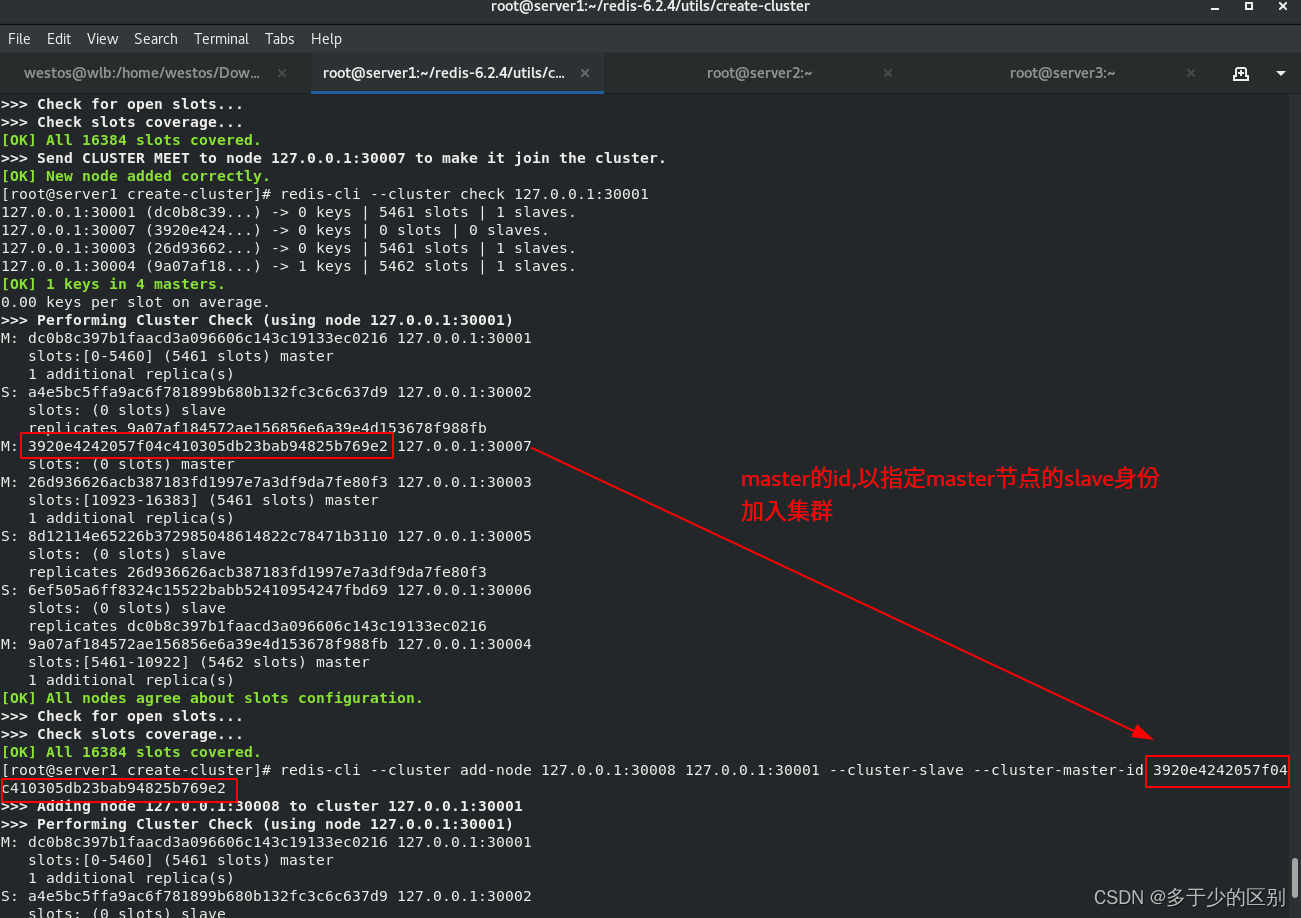1301x918 pixels.
Task: Close the westos@wlb tab
Action: pos(282,73)
